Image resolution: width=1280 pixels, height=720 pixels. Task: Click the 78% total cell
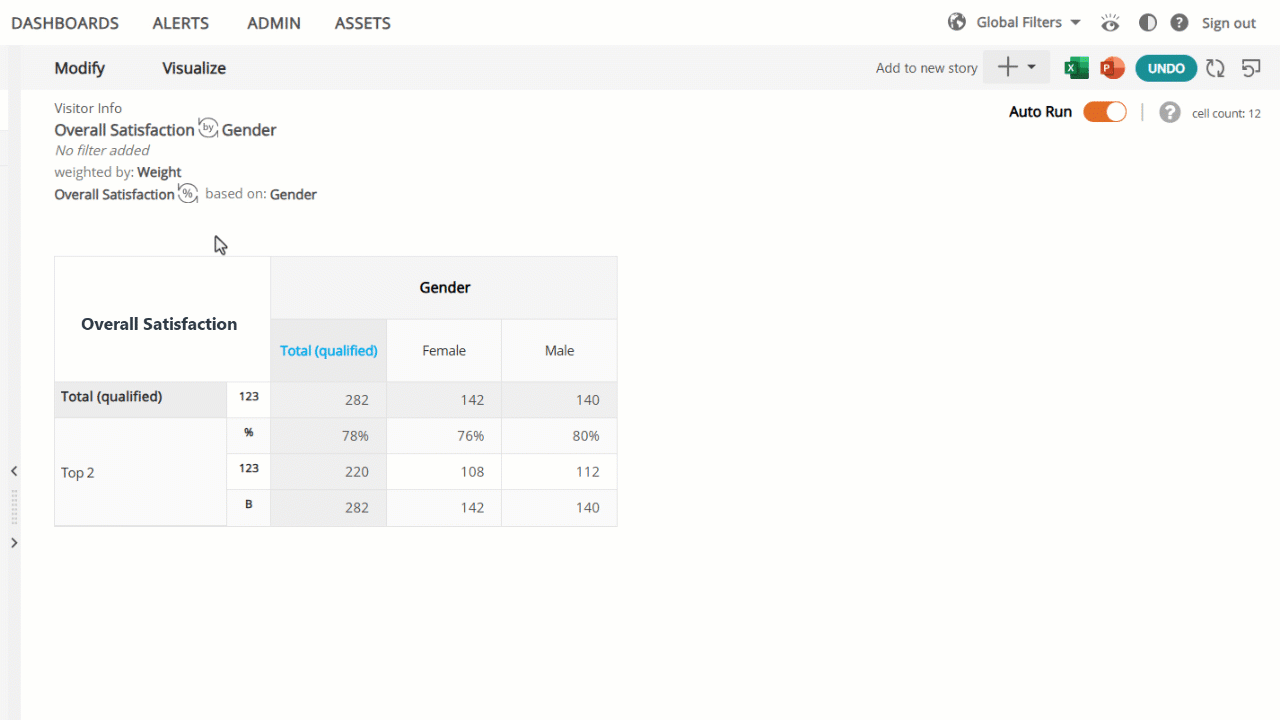329,436
